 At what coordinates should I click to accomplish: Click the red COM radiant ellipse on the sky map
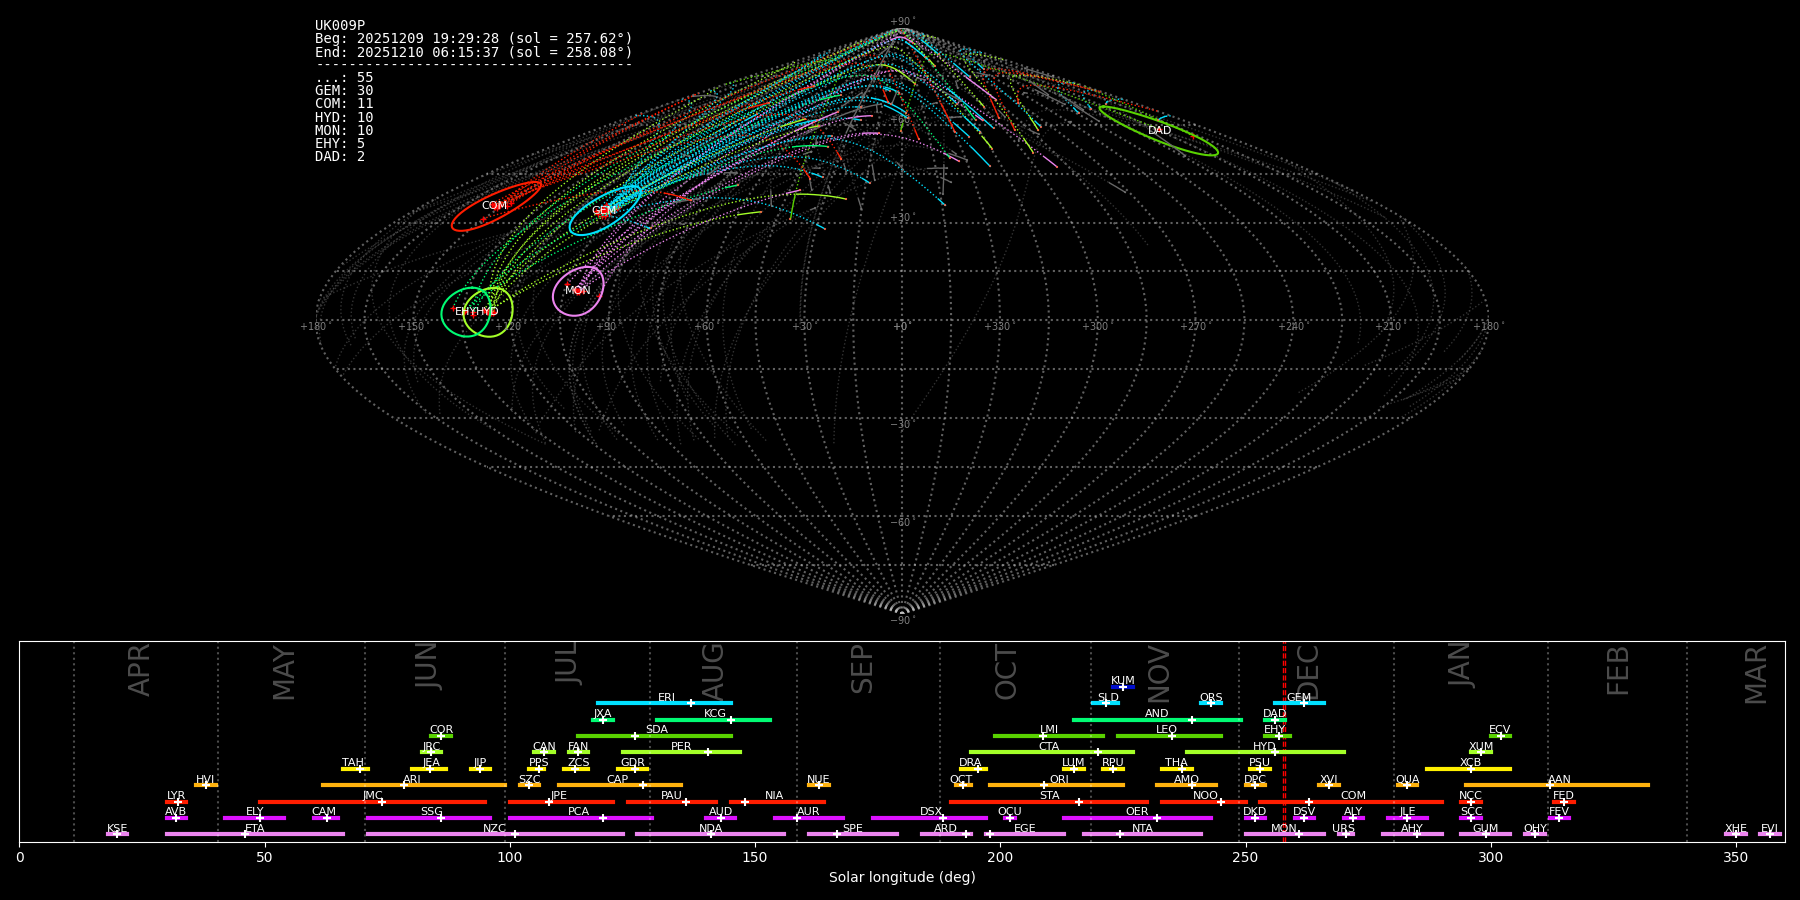tap(495, 206)
